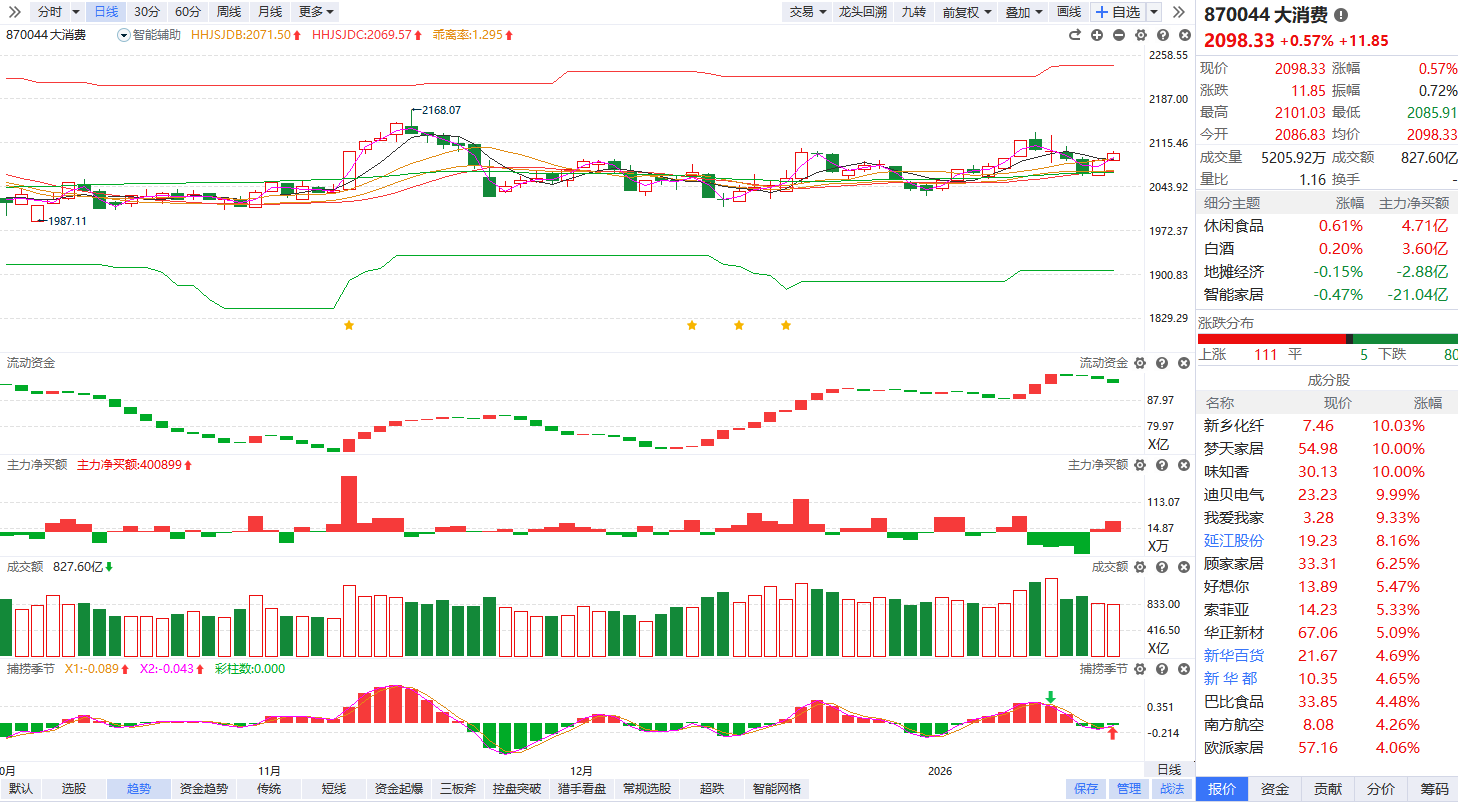1458x802 pixels.
Task: Open help for 主力净买额 indicator
Action: (x=1162, y=465)
